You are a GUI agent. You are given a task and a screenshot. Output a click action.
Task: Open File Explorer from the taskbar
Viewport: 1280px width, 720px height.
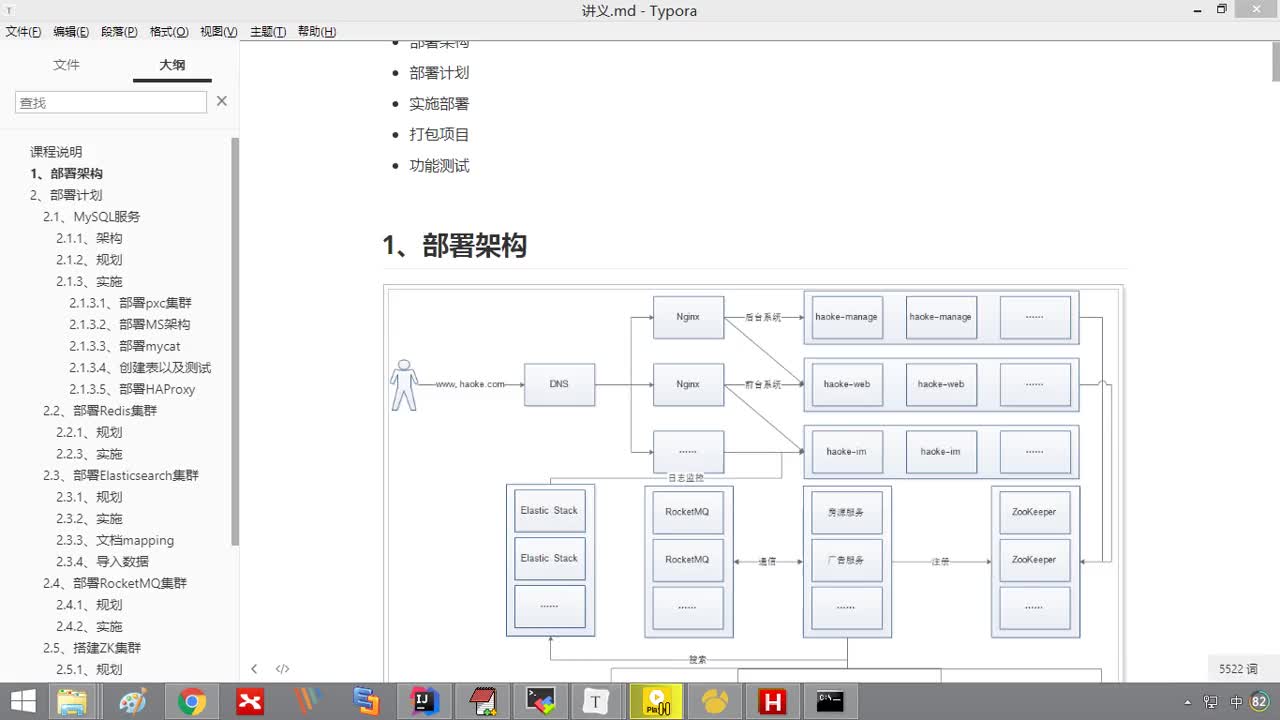click(73, 702)
